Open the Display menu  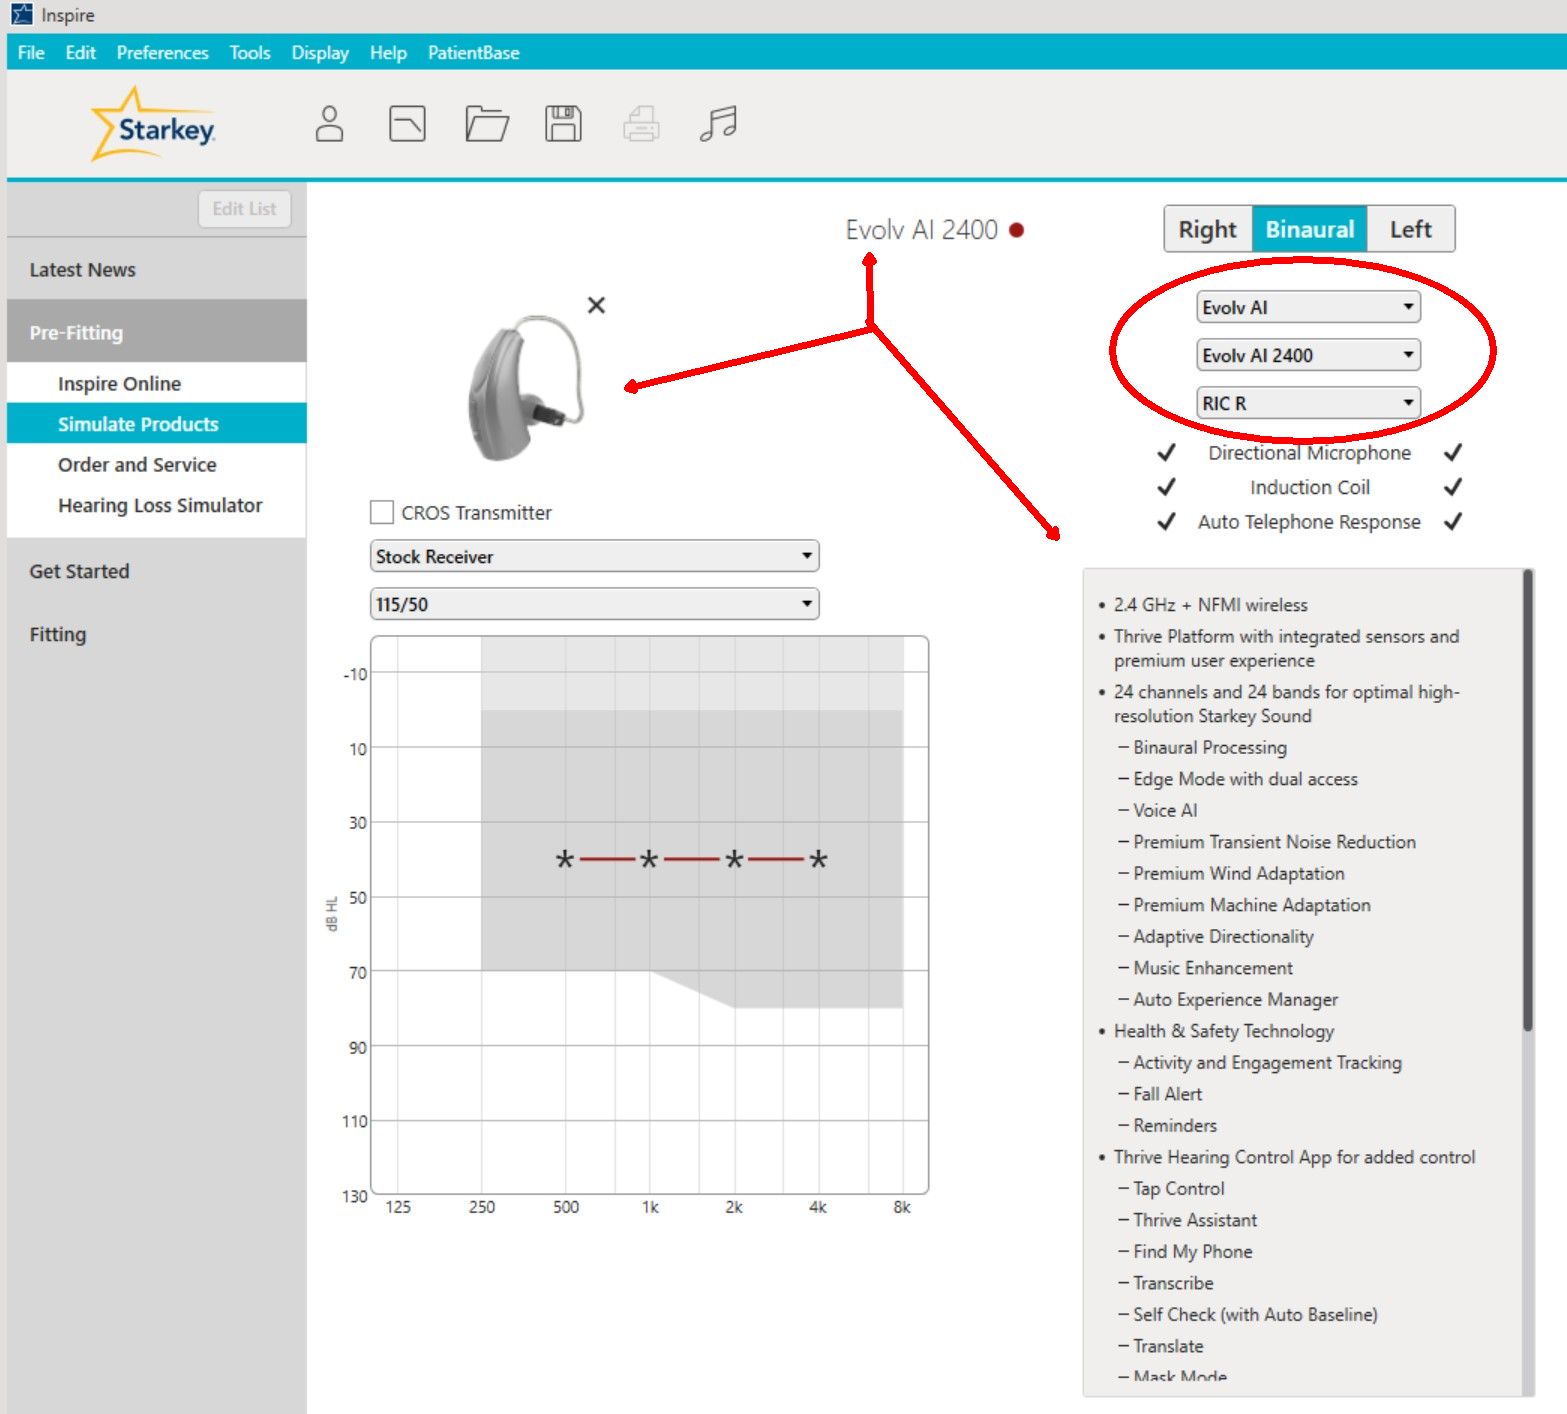320,53
